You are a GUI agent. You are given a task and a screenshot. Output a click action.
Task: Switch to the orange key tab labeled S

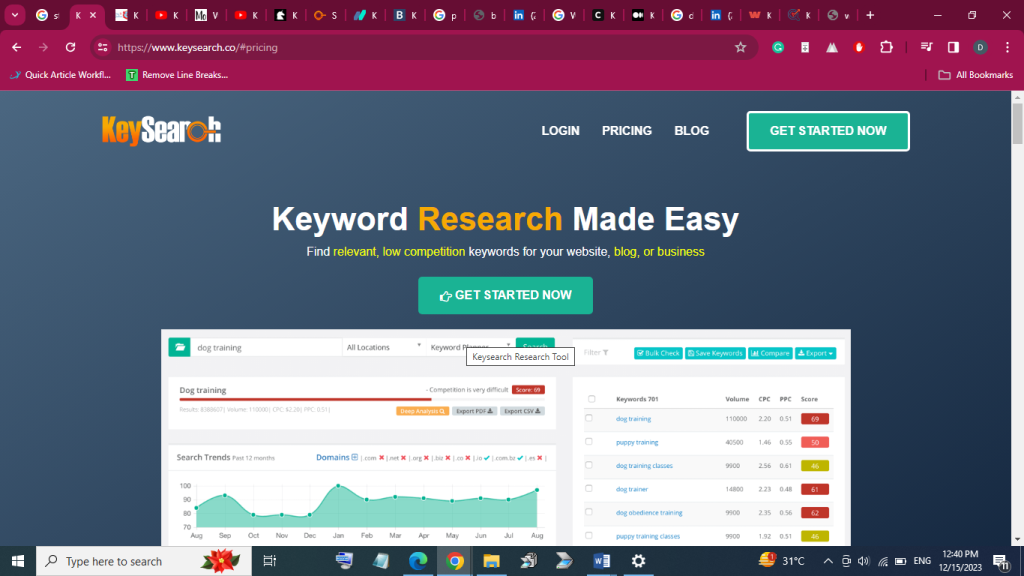325,15
